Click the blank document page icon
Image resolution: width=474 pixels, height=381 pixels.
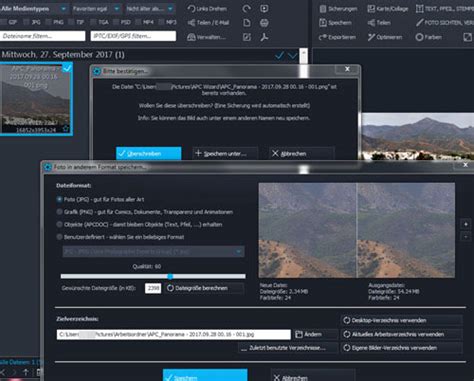[247, 23]
